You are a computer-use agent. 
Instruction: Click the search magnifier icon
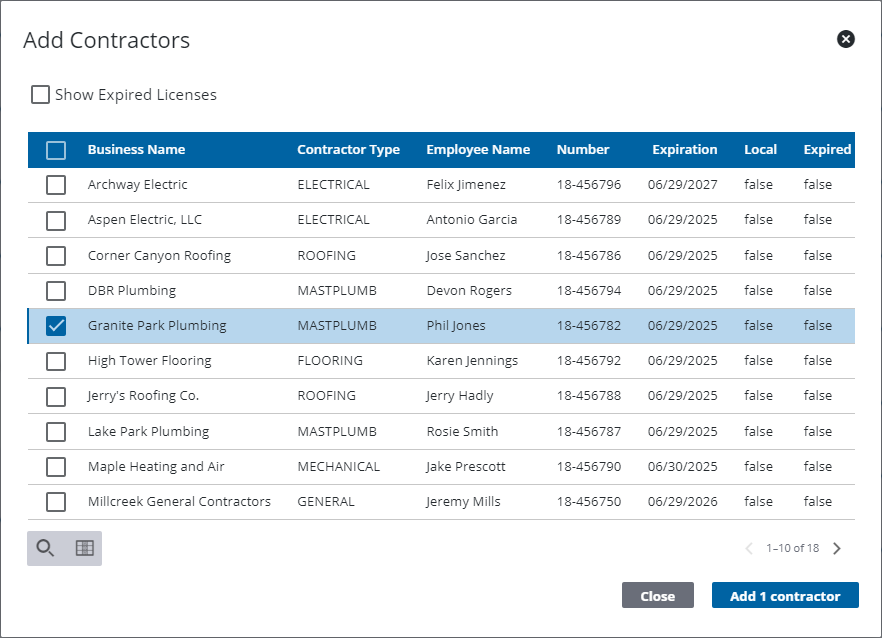(45, 548)
